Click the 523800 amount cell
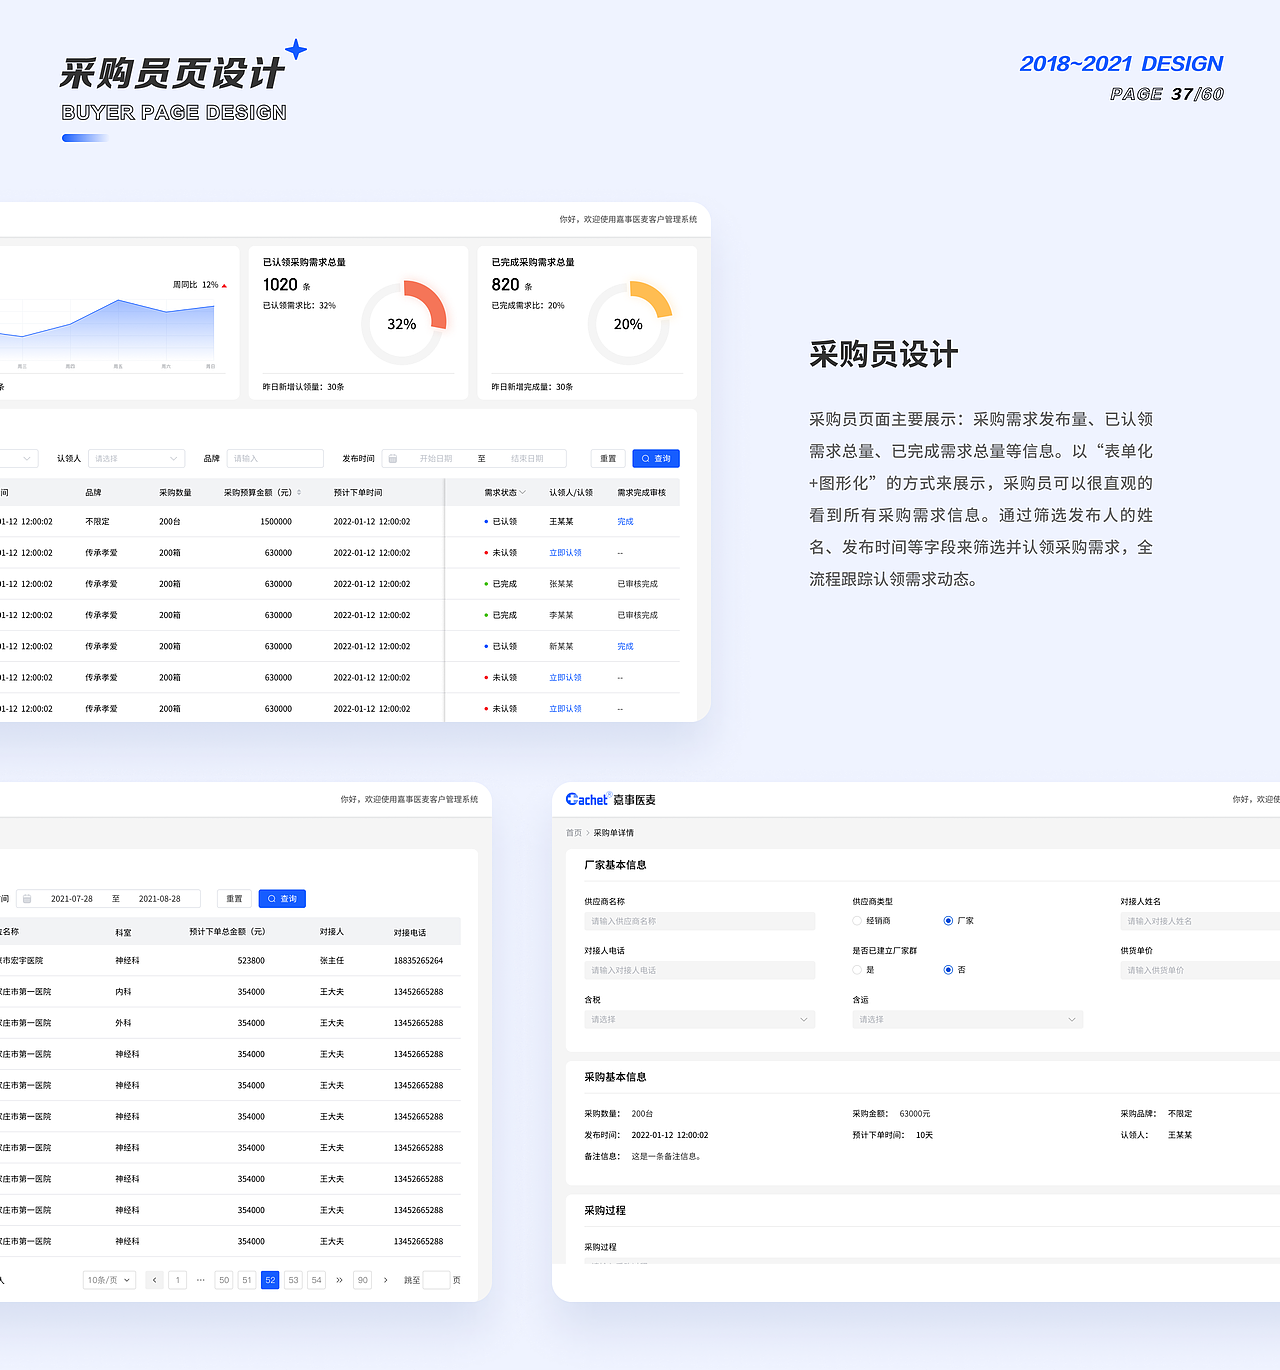 (x=251, y=961)
